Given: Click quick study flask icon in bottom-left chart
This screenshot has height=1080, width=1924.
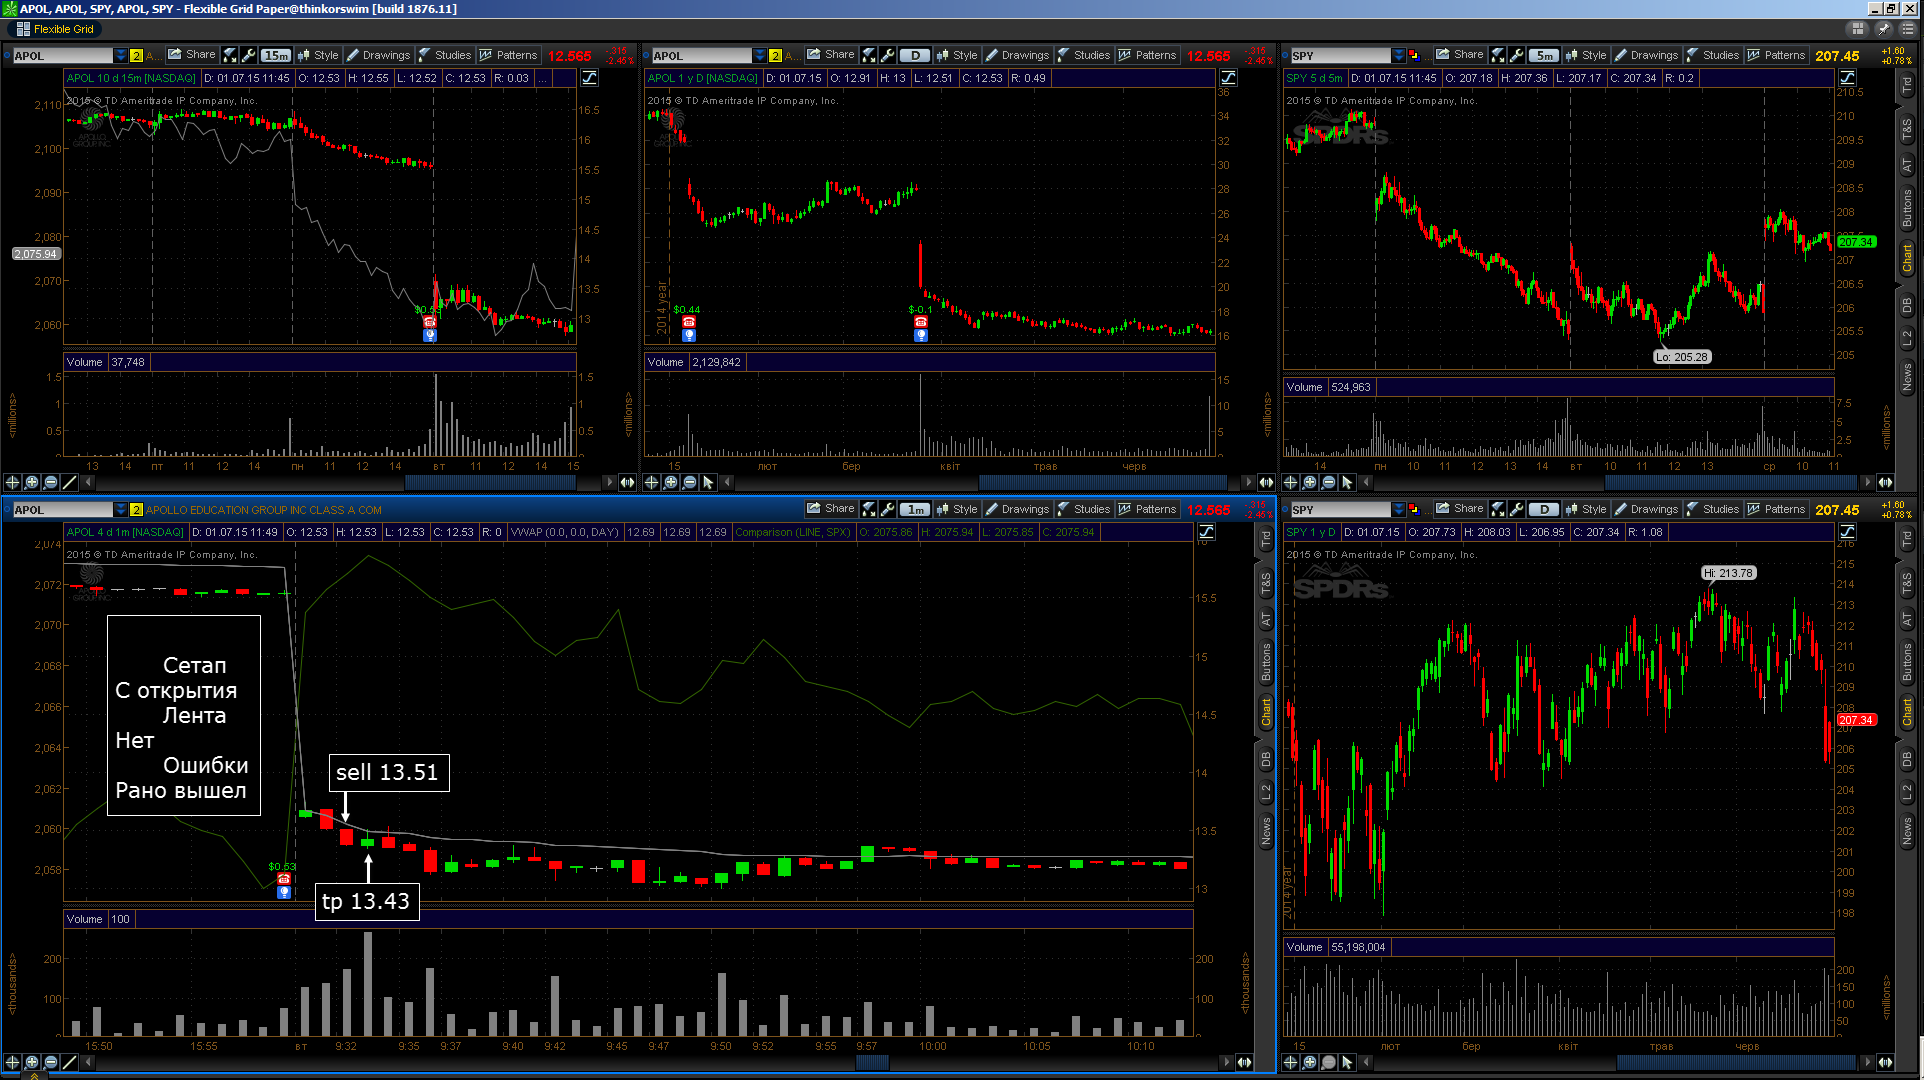Looking at the screenshot, I should pos(869,509).
